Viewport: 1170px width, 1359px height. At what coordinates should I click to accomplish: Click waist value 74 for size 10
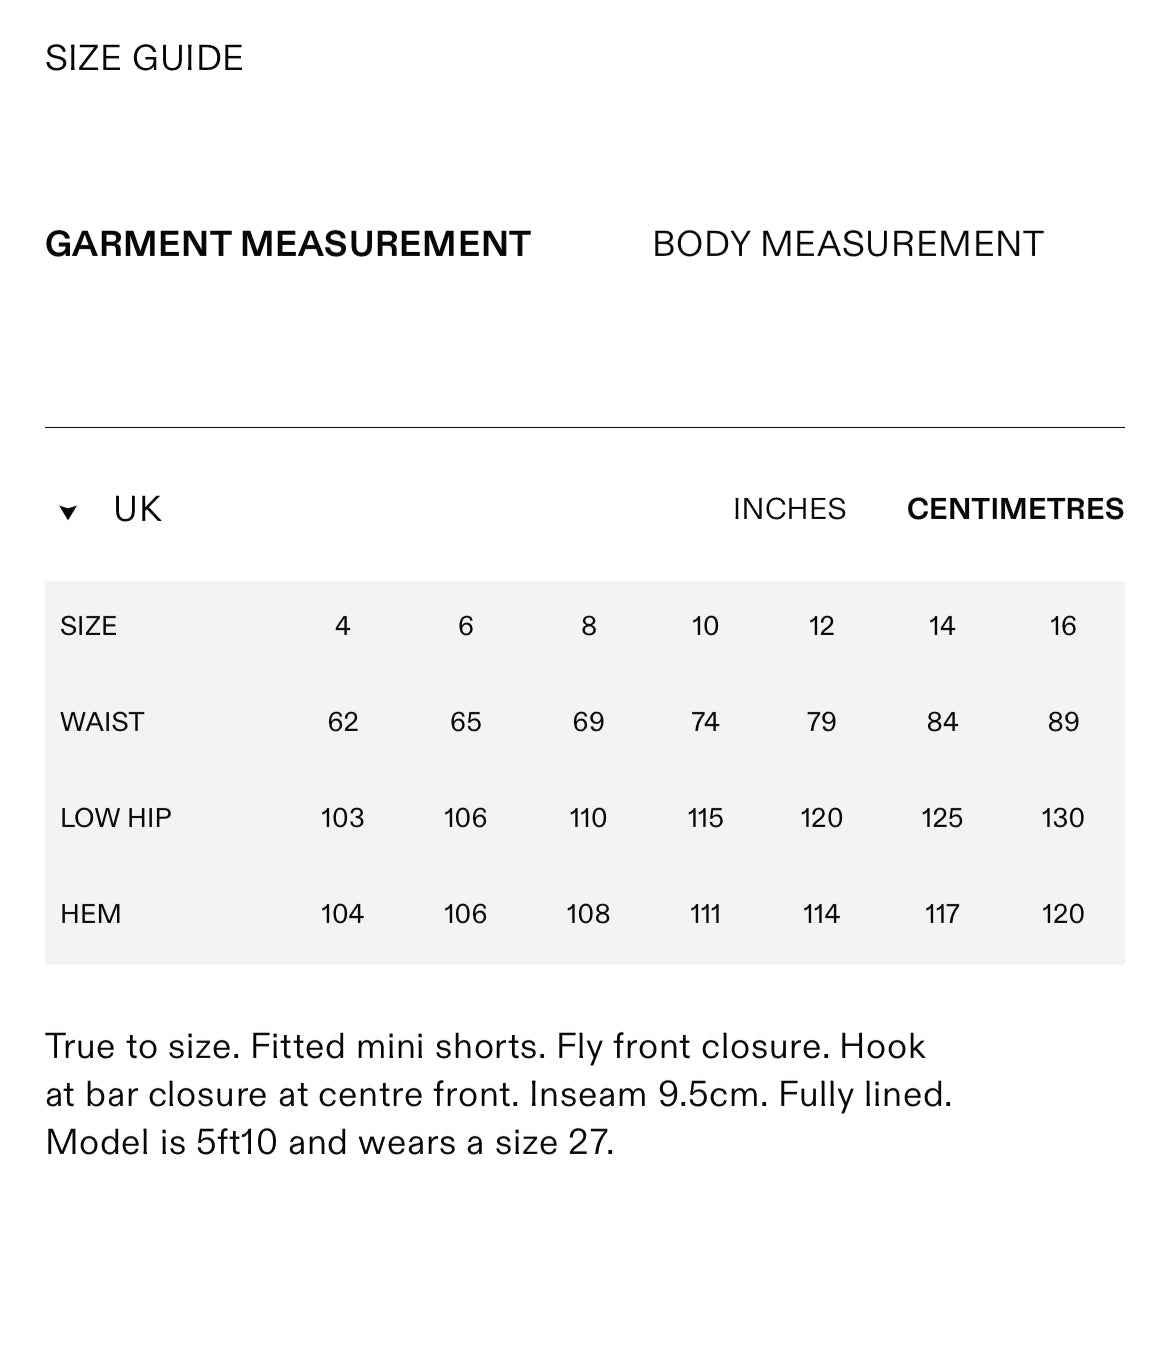705,722
